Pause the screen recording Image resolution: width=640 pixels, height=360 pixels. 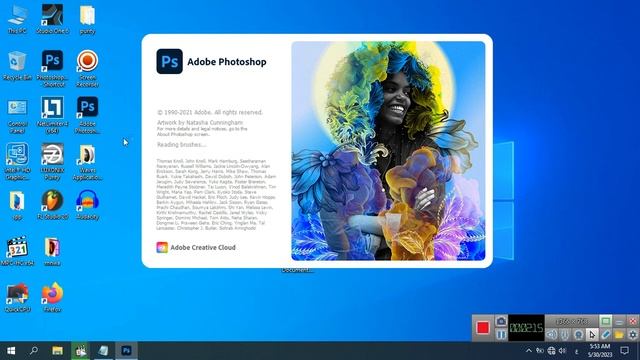501,334
